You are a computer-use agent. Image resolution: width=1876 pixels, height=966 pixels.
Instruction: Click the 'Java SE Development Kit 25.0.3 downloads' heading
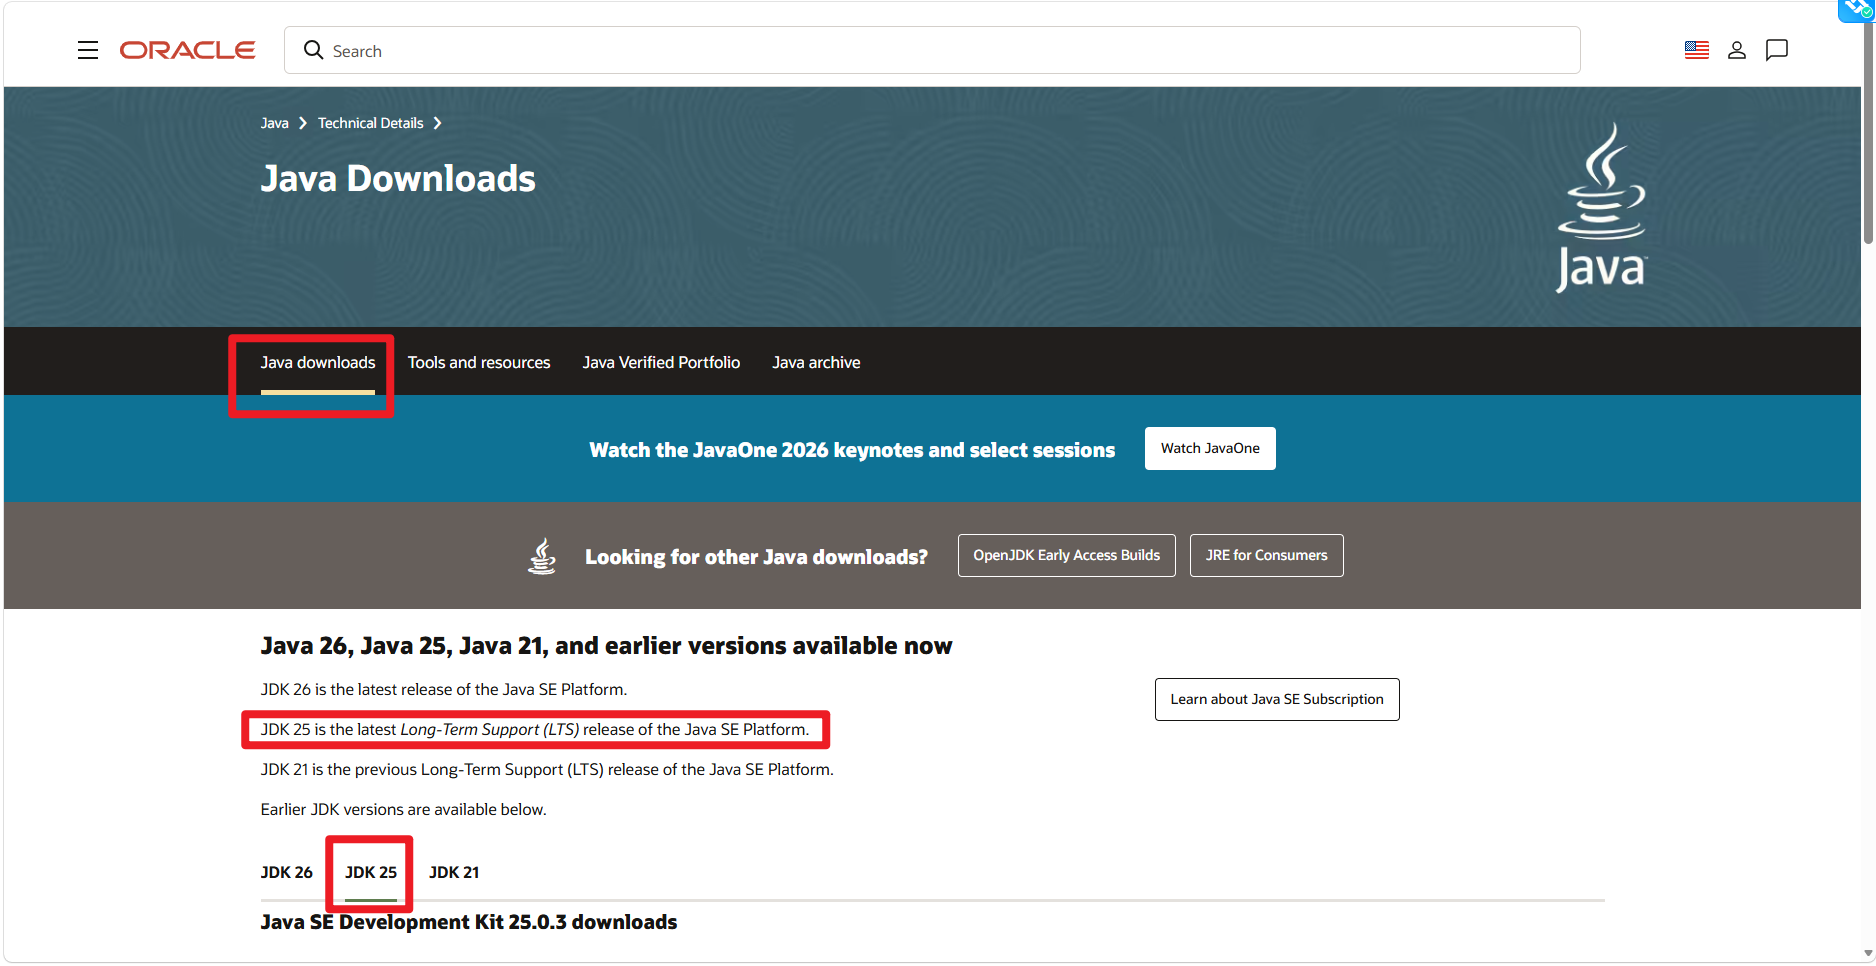[x=469, y=922]
